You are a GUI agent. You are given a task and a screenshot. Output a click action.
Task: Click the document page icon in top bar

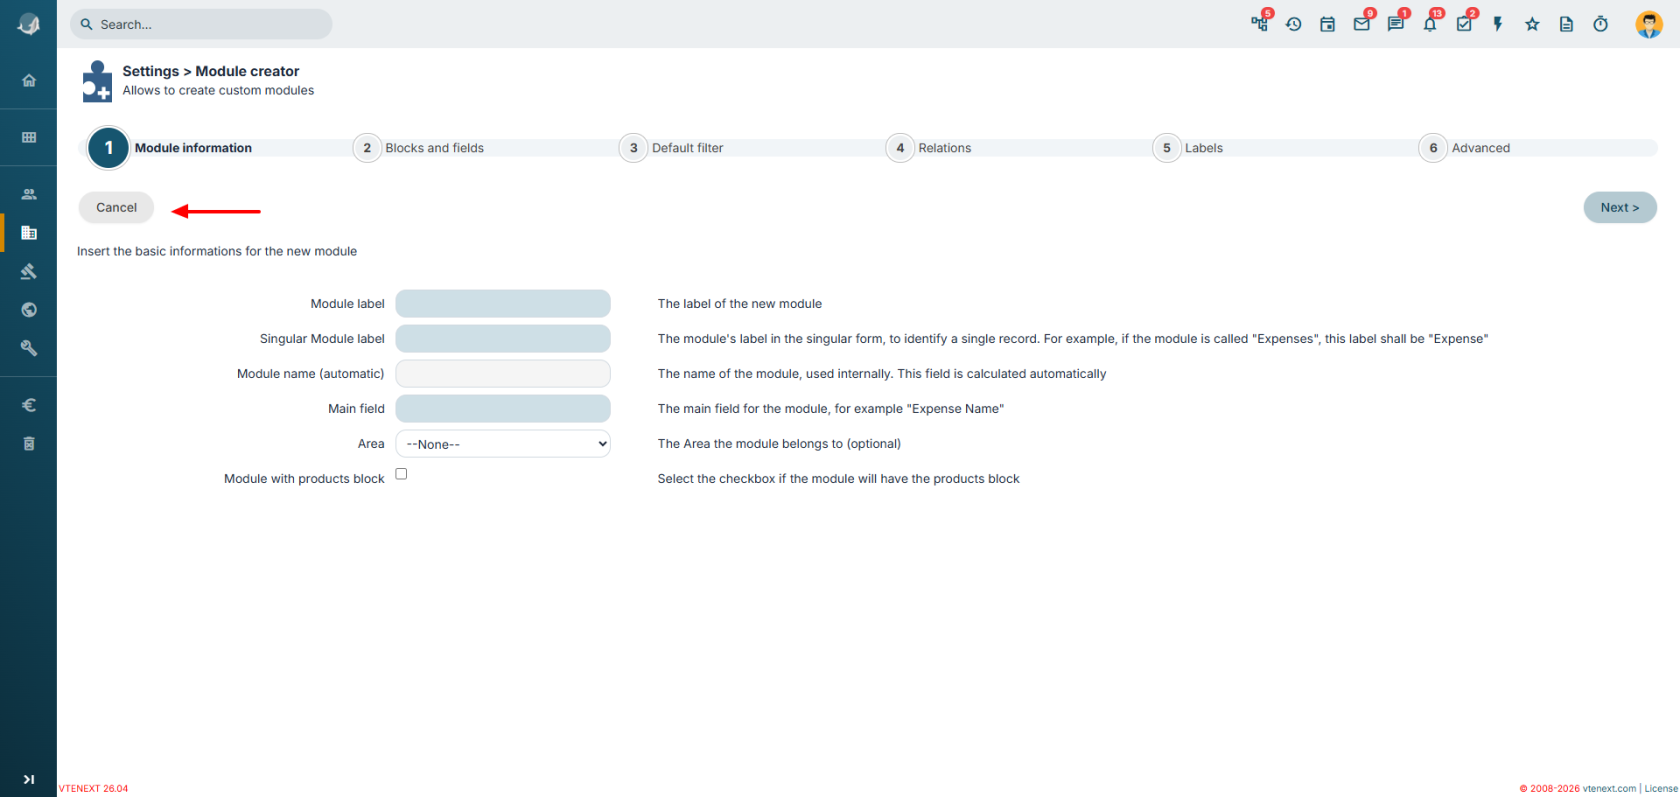[x=1566, y=24]
